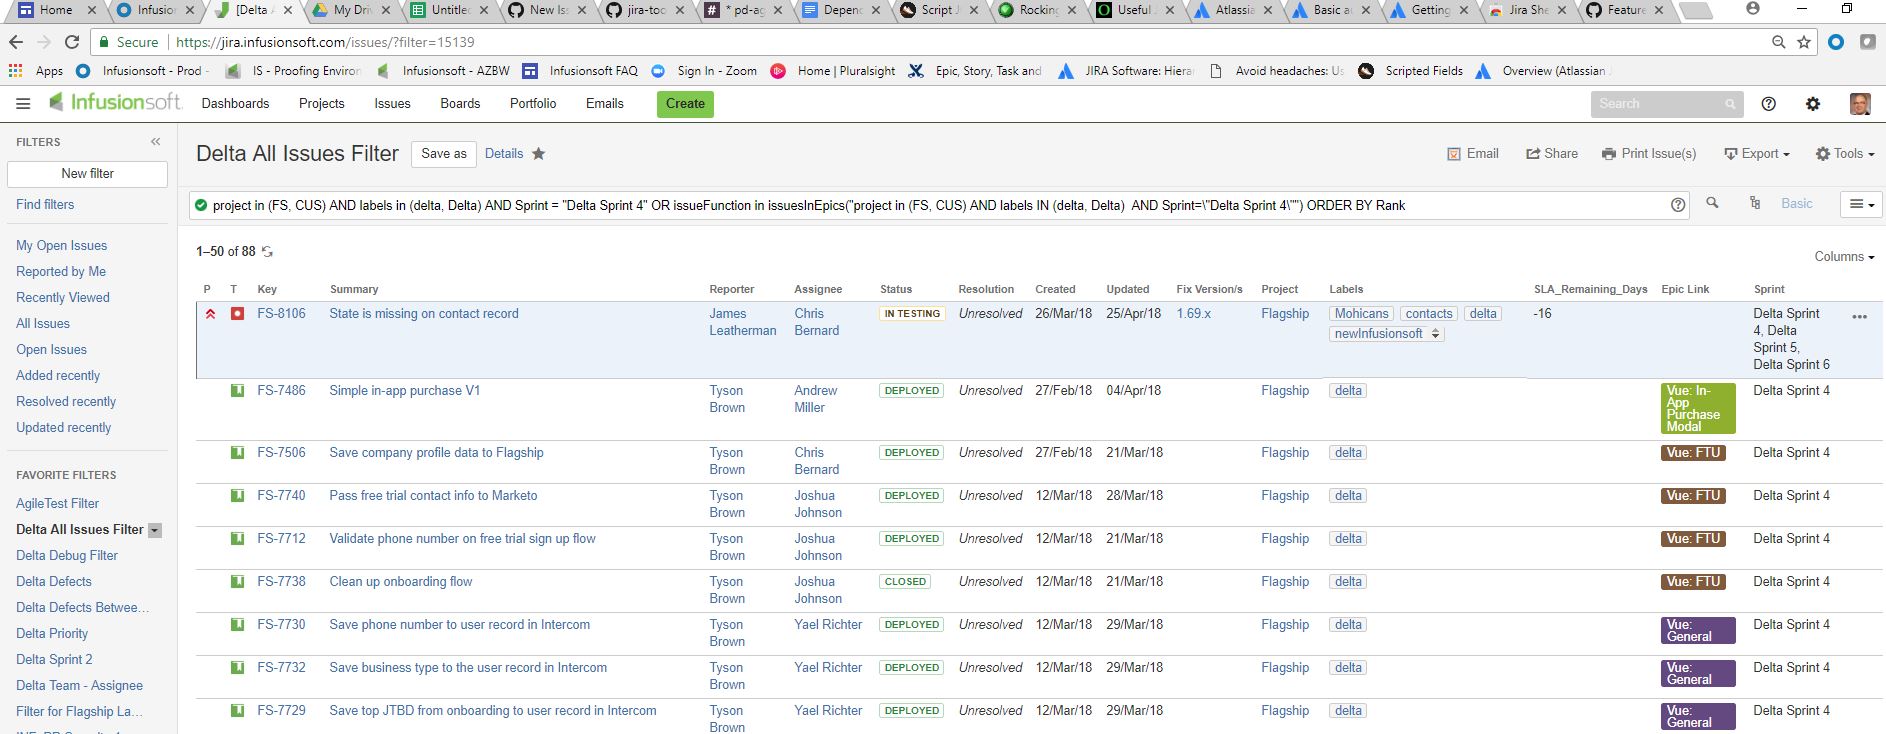
Task: Sort by the Key column header
Action: 267,289
